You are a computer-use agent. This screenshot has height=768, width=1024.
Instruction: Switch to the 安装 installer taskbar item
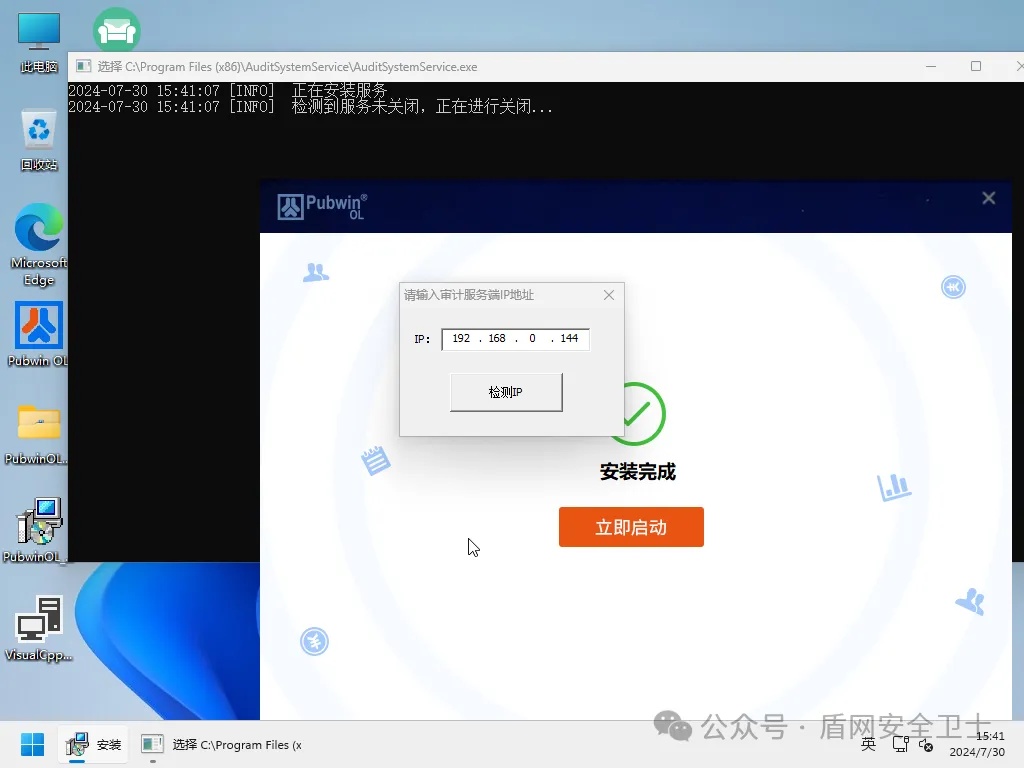(x=94, y=744)
